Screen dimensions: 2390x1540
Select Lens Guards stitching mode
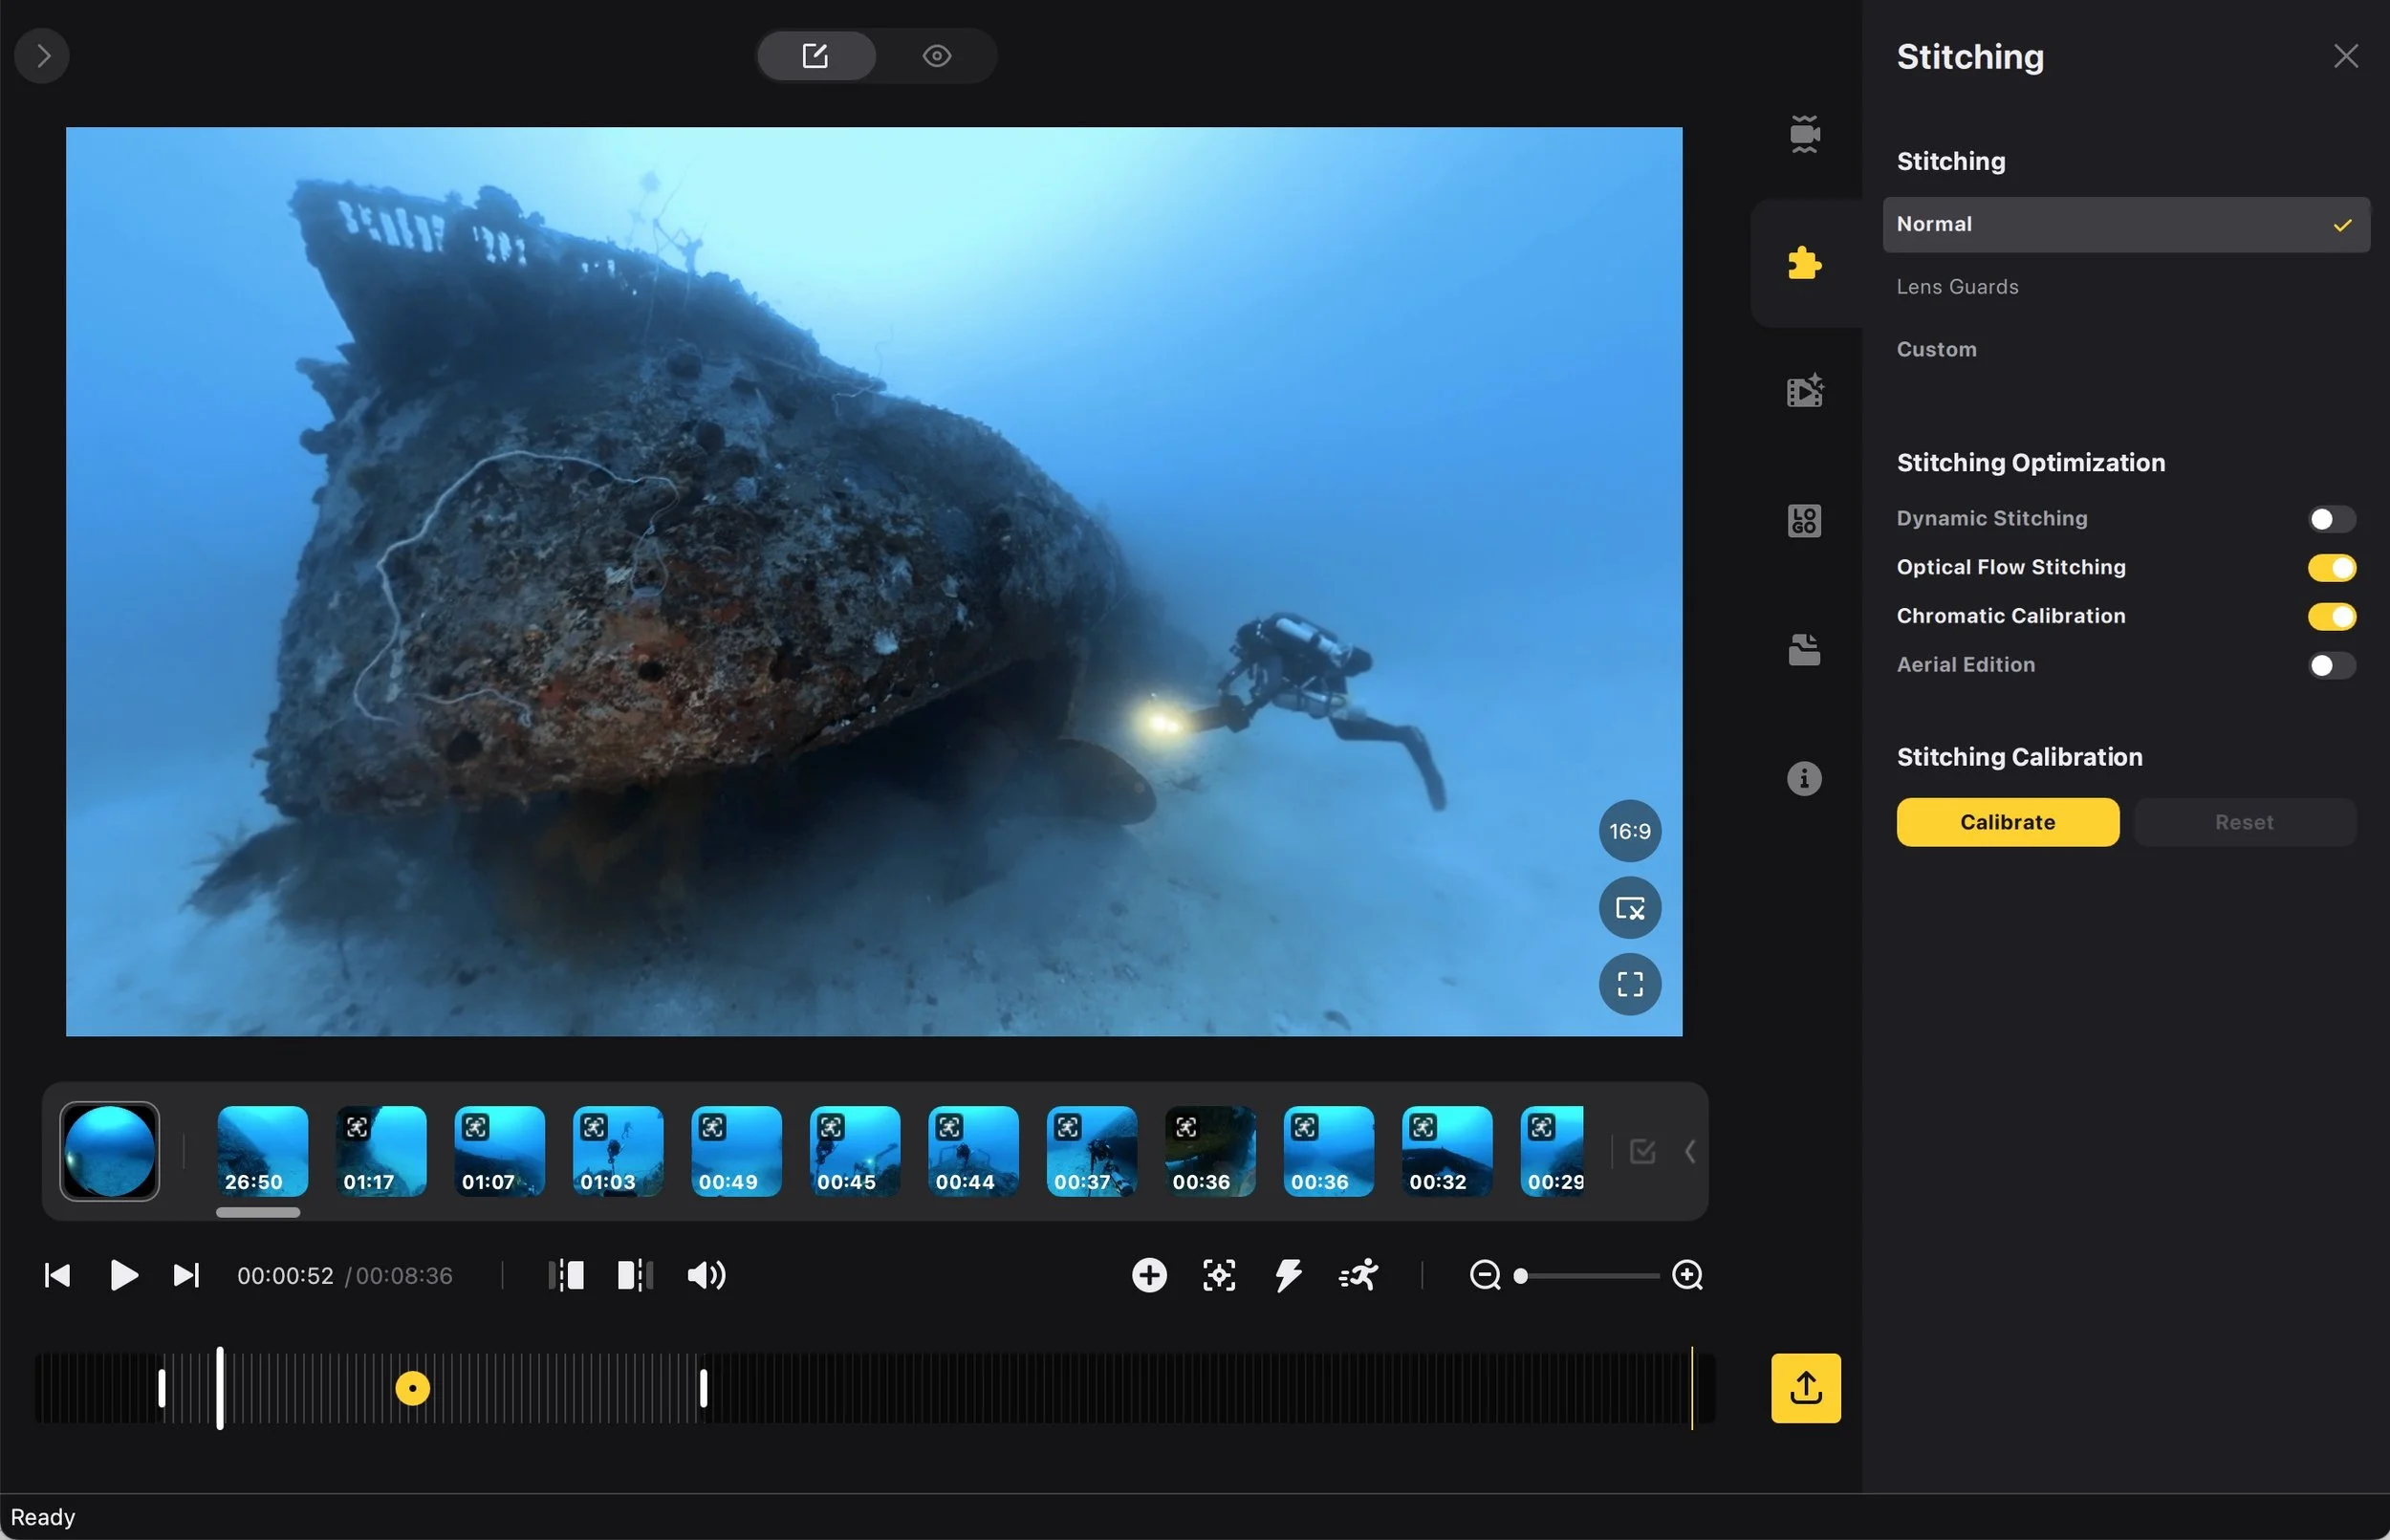[1956, 286]
